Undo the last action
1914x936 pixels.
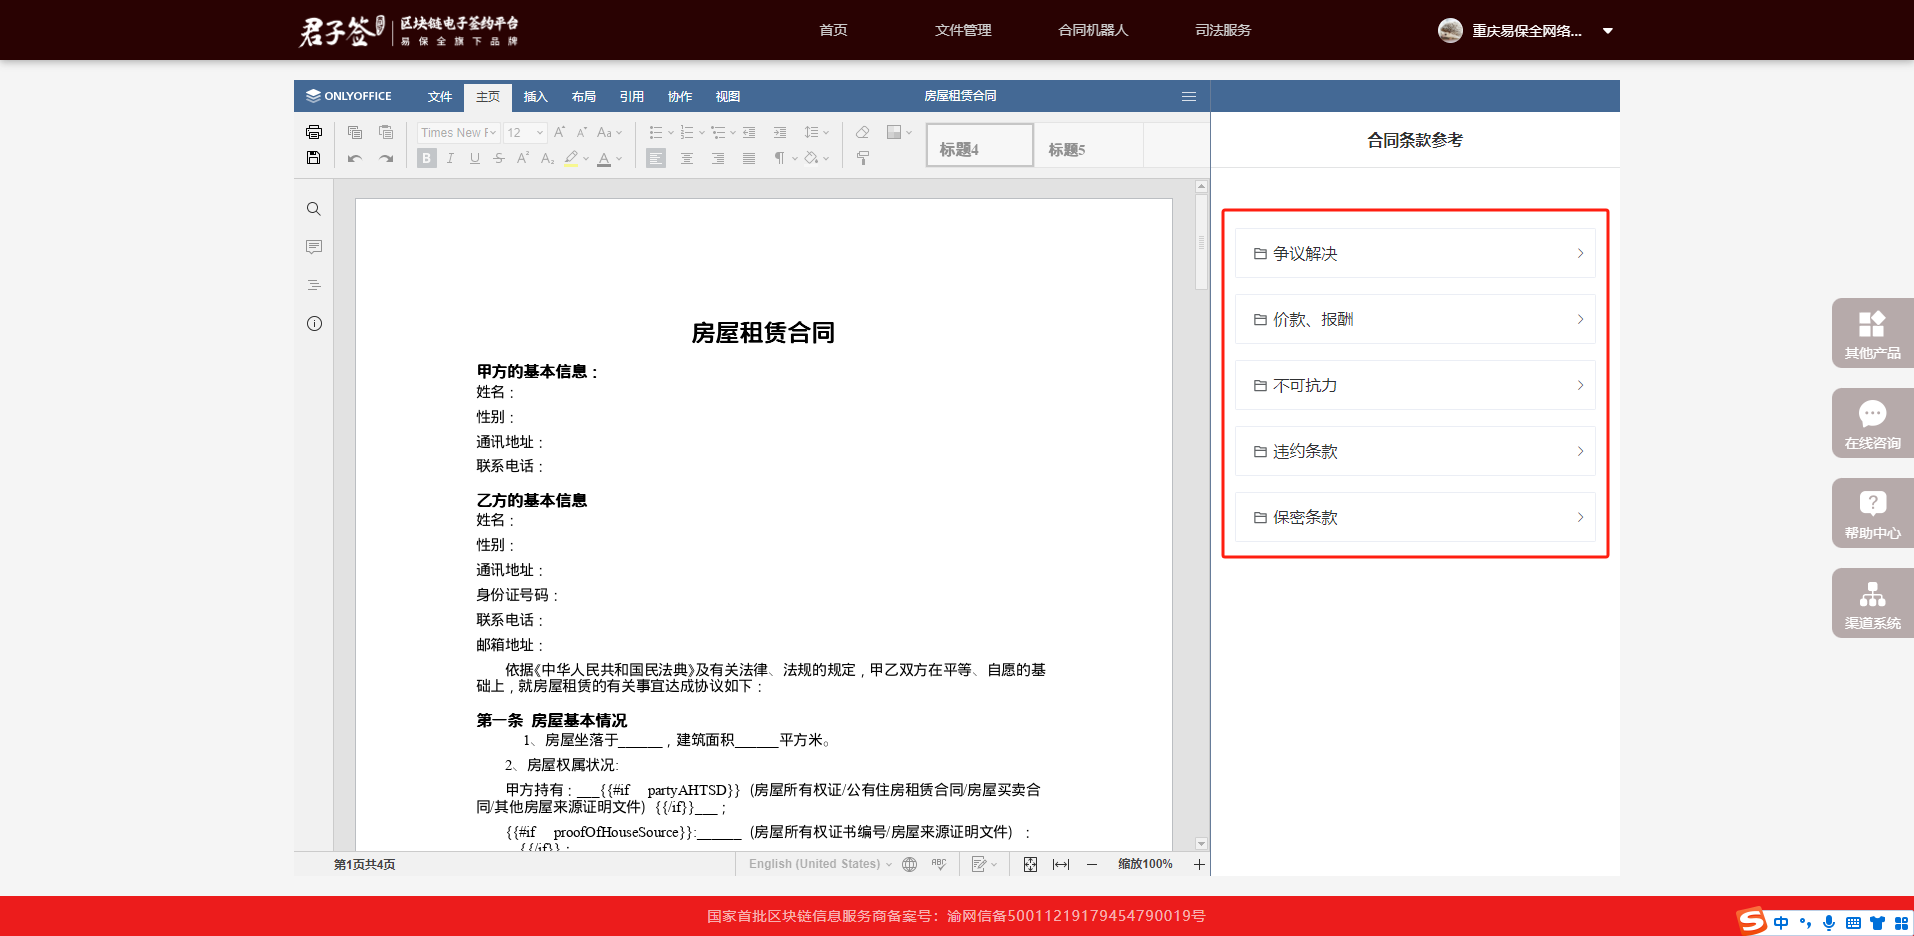(355, 158)
